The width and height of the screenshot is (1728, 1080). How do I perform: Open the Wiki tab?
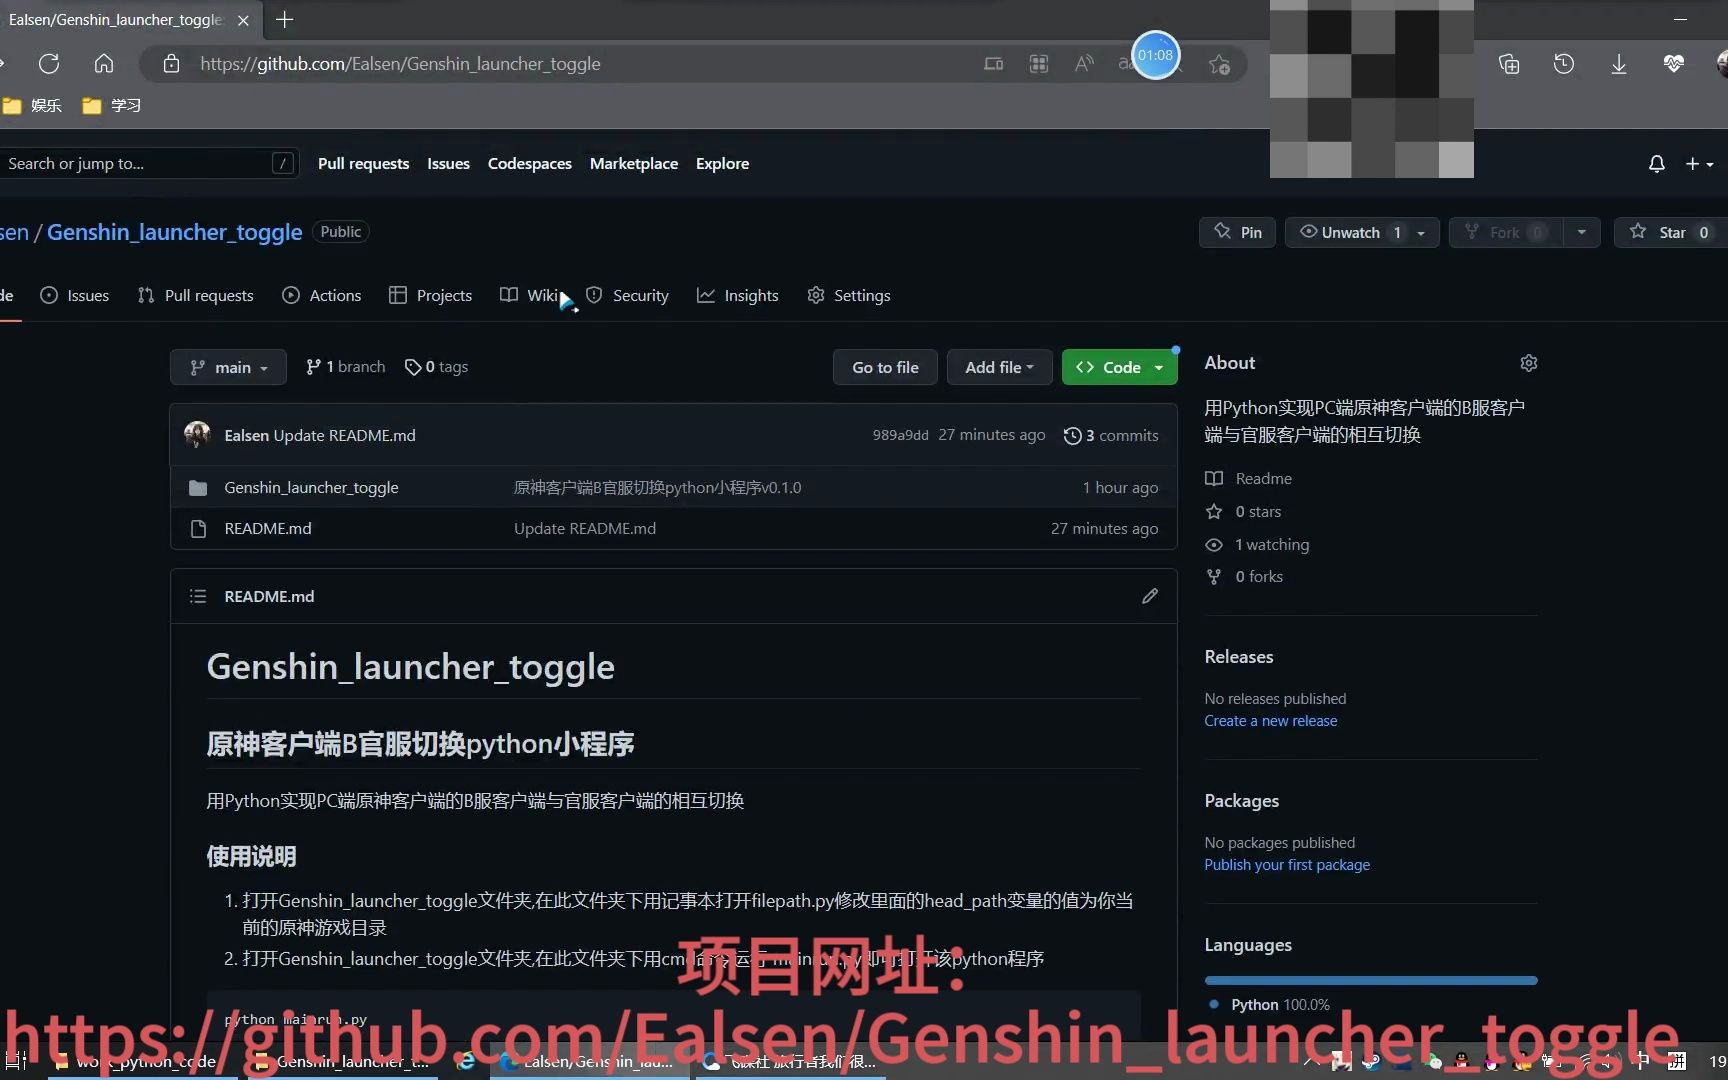pyautogui.click(x=530, y=295)
